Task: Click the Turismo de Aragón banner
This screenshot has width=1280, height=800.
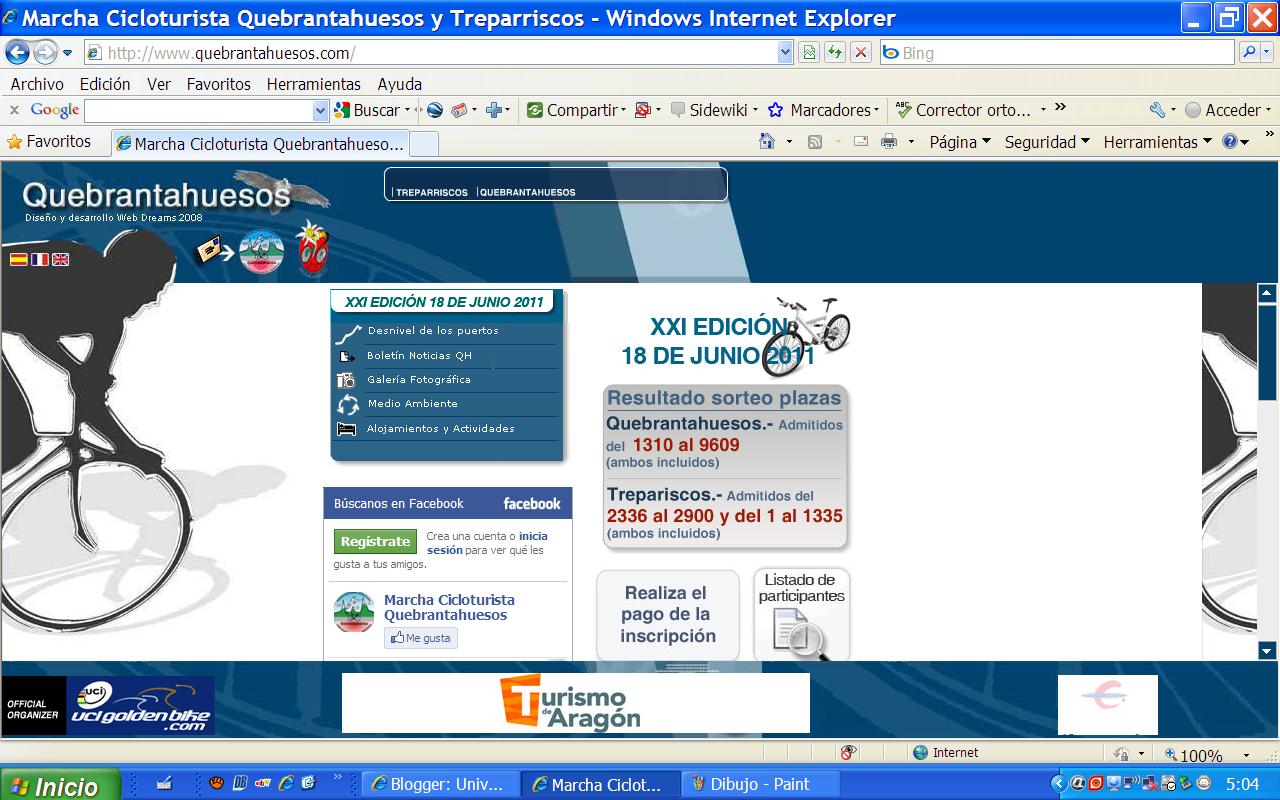Action: tap(576, 703)
